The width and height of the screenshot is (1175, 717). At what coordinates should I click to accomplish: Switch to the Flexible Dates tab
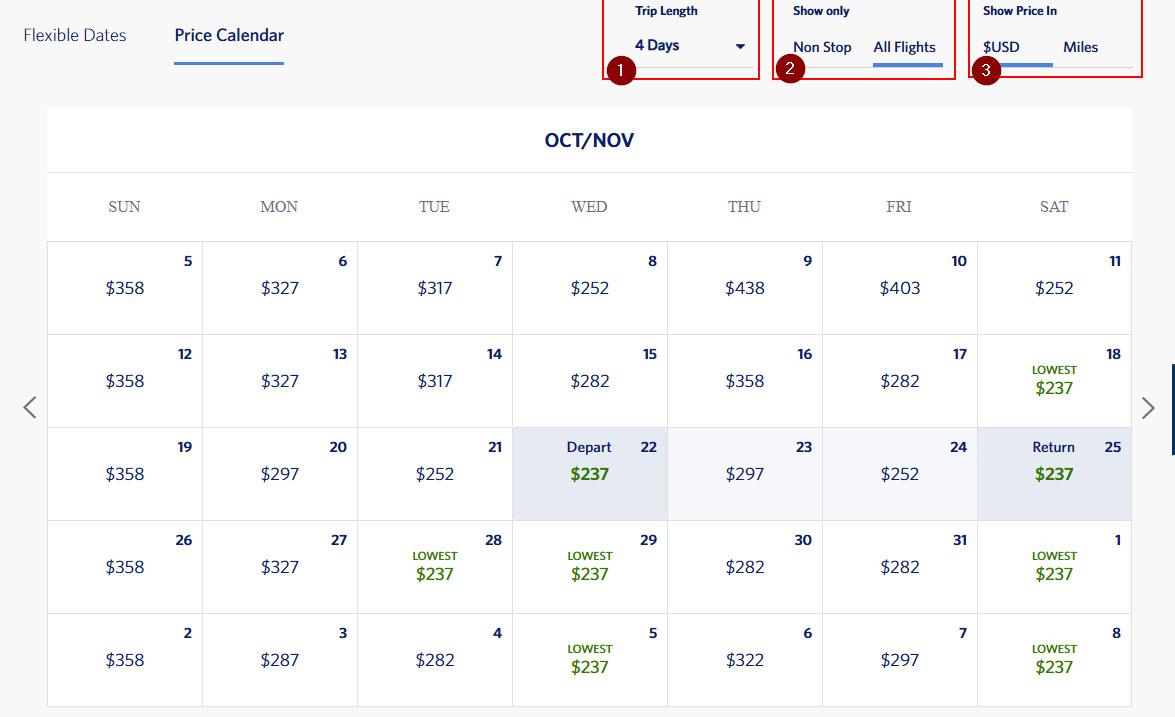(x=75, y=35)
